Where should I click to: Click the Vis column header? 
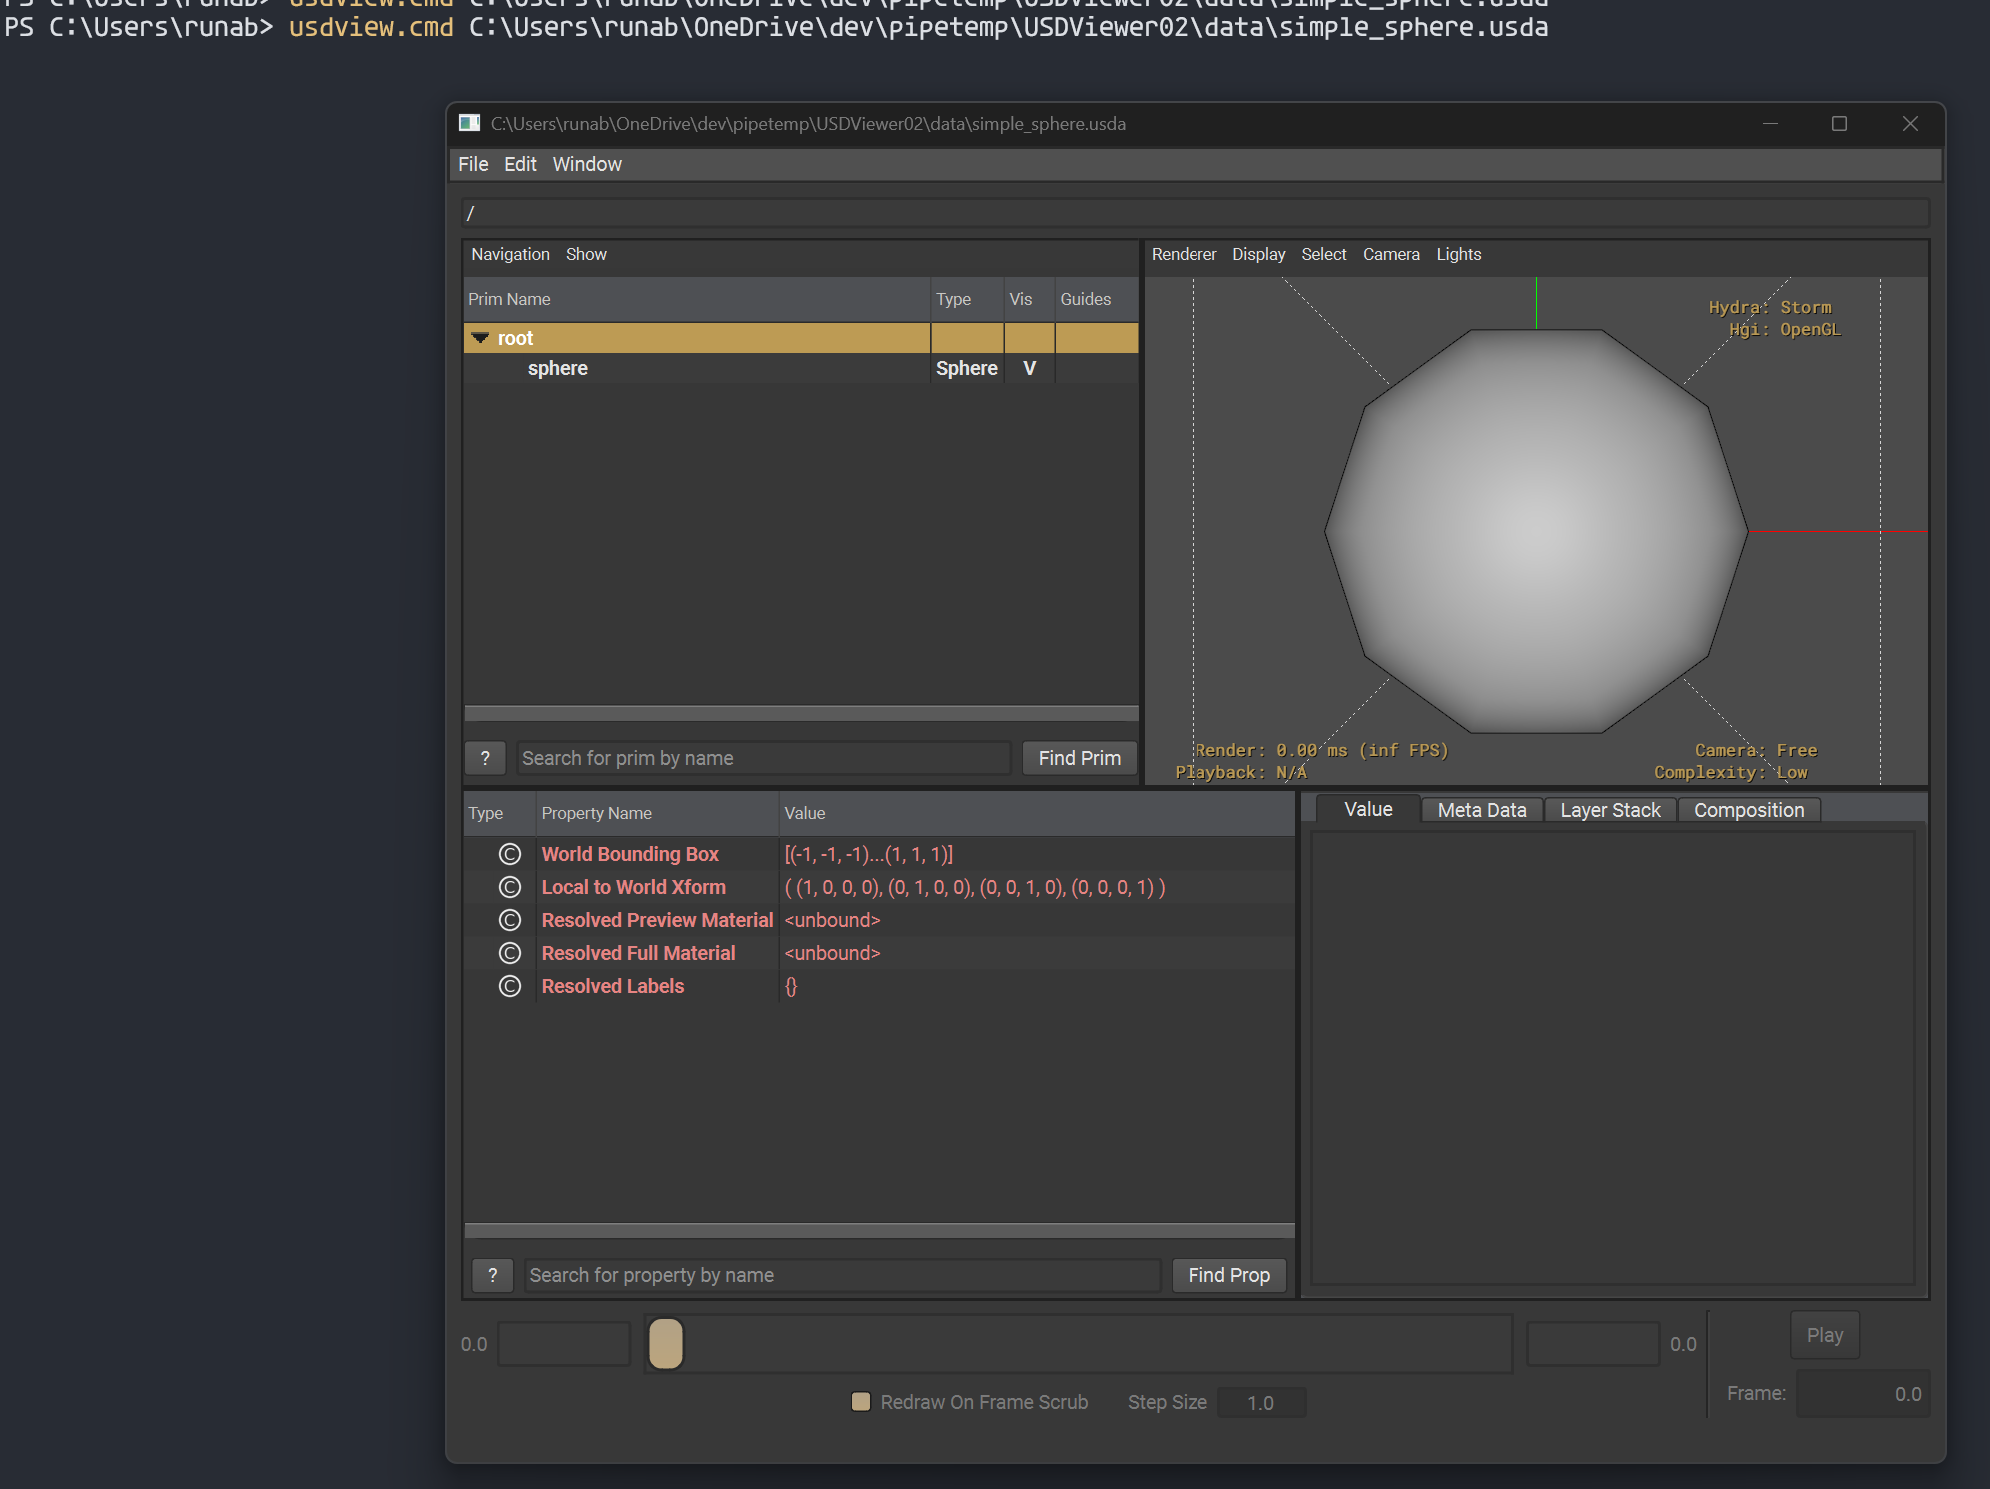(x=1029, y=299)
